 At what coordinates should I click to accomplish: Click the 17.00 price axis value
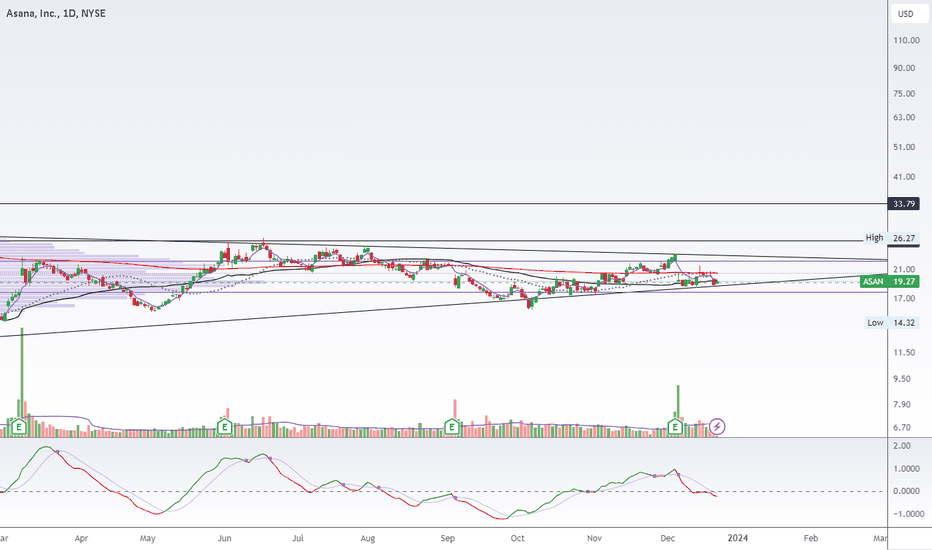(904, 298)
